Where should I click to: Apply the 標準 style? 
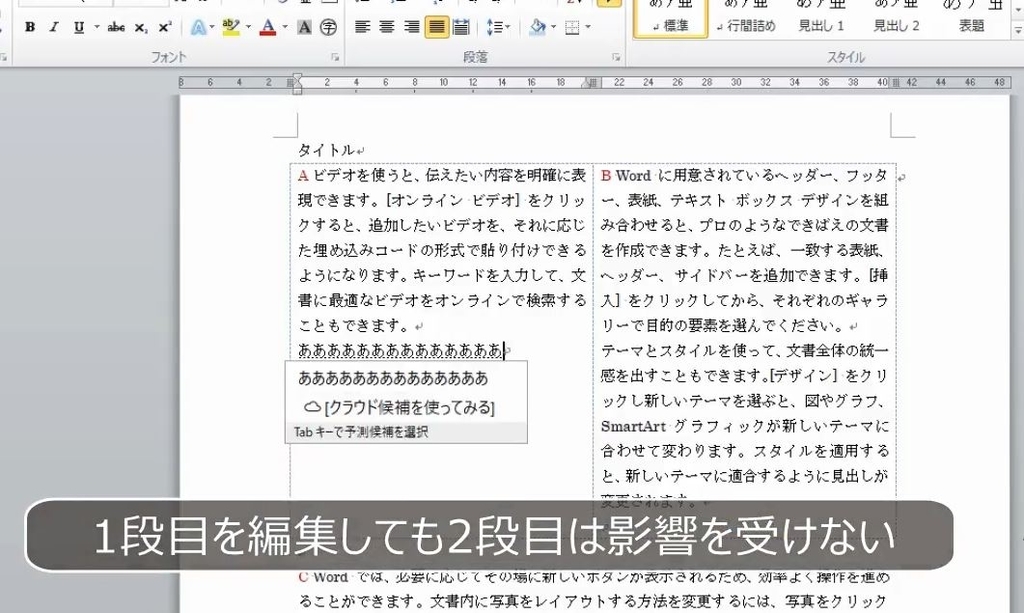(671, 18)
